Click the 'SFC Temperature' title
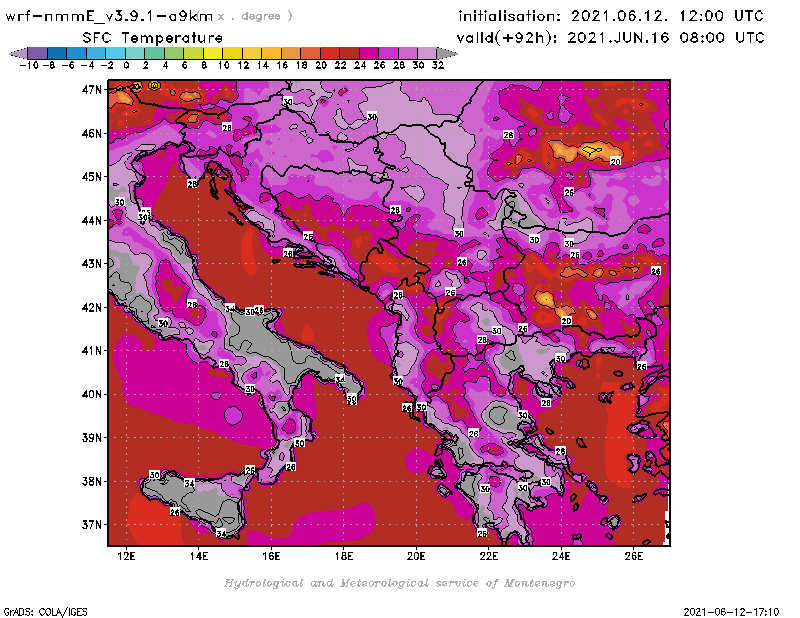Viewport: 800px width, 618px height. point(153,38)
